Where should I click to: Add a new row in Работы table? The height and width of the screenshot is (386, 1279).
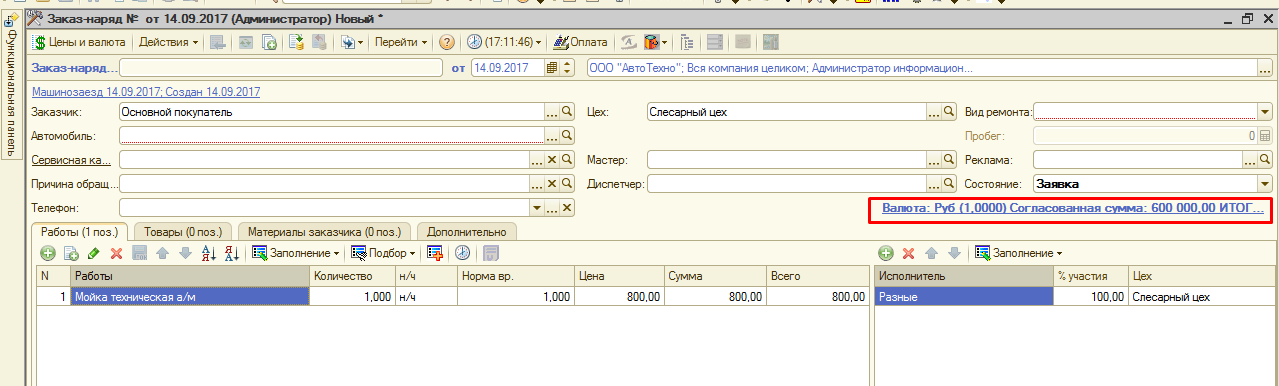click(x=47, y=254)
